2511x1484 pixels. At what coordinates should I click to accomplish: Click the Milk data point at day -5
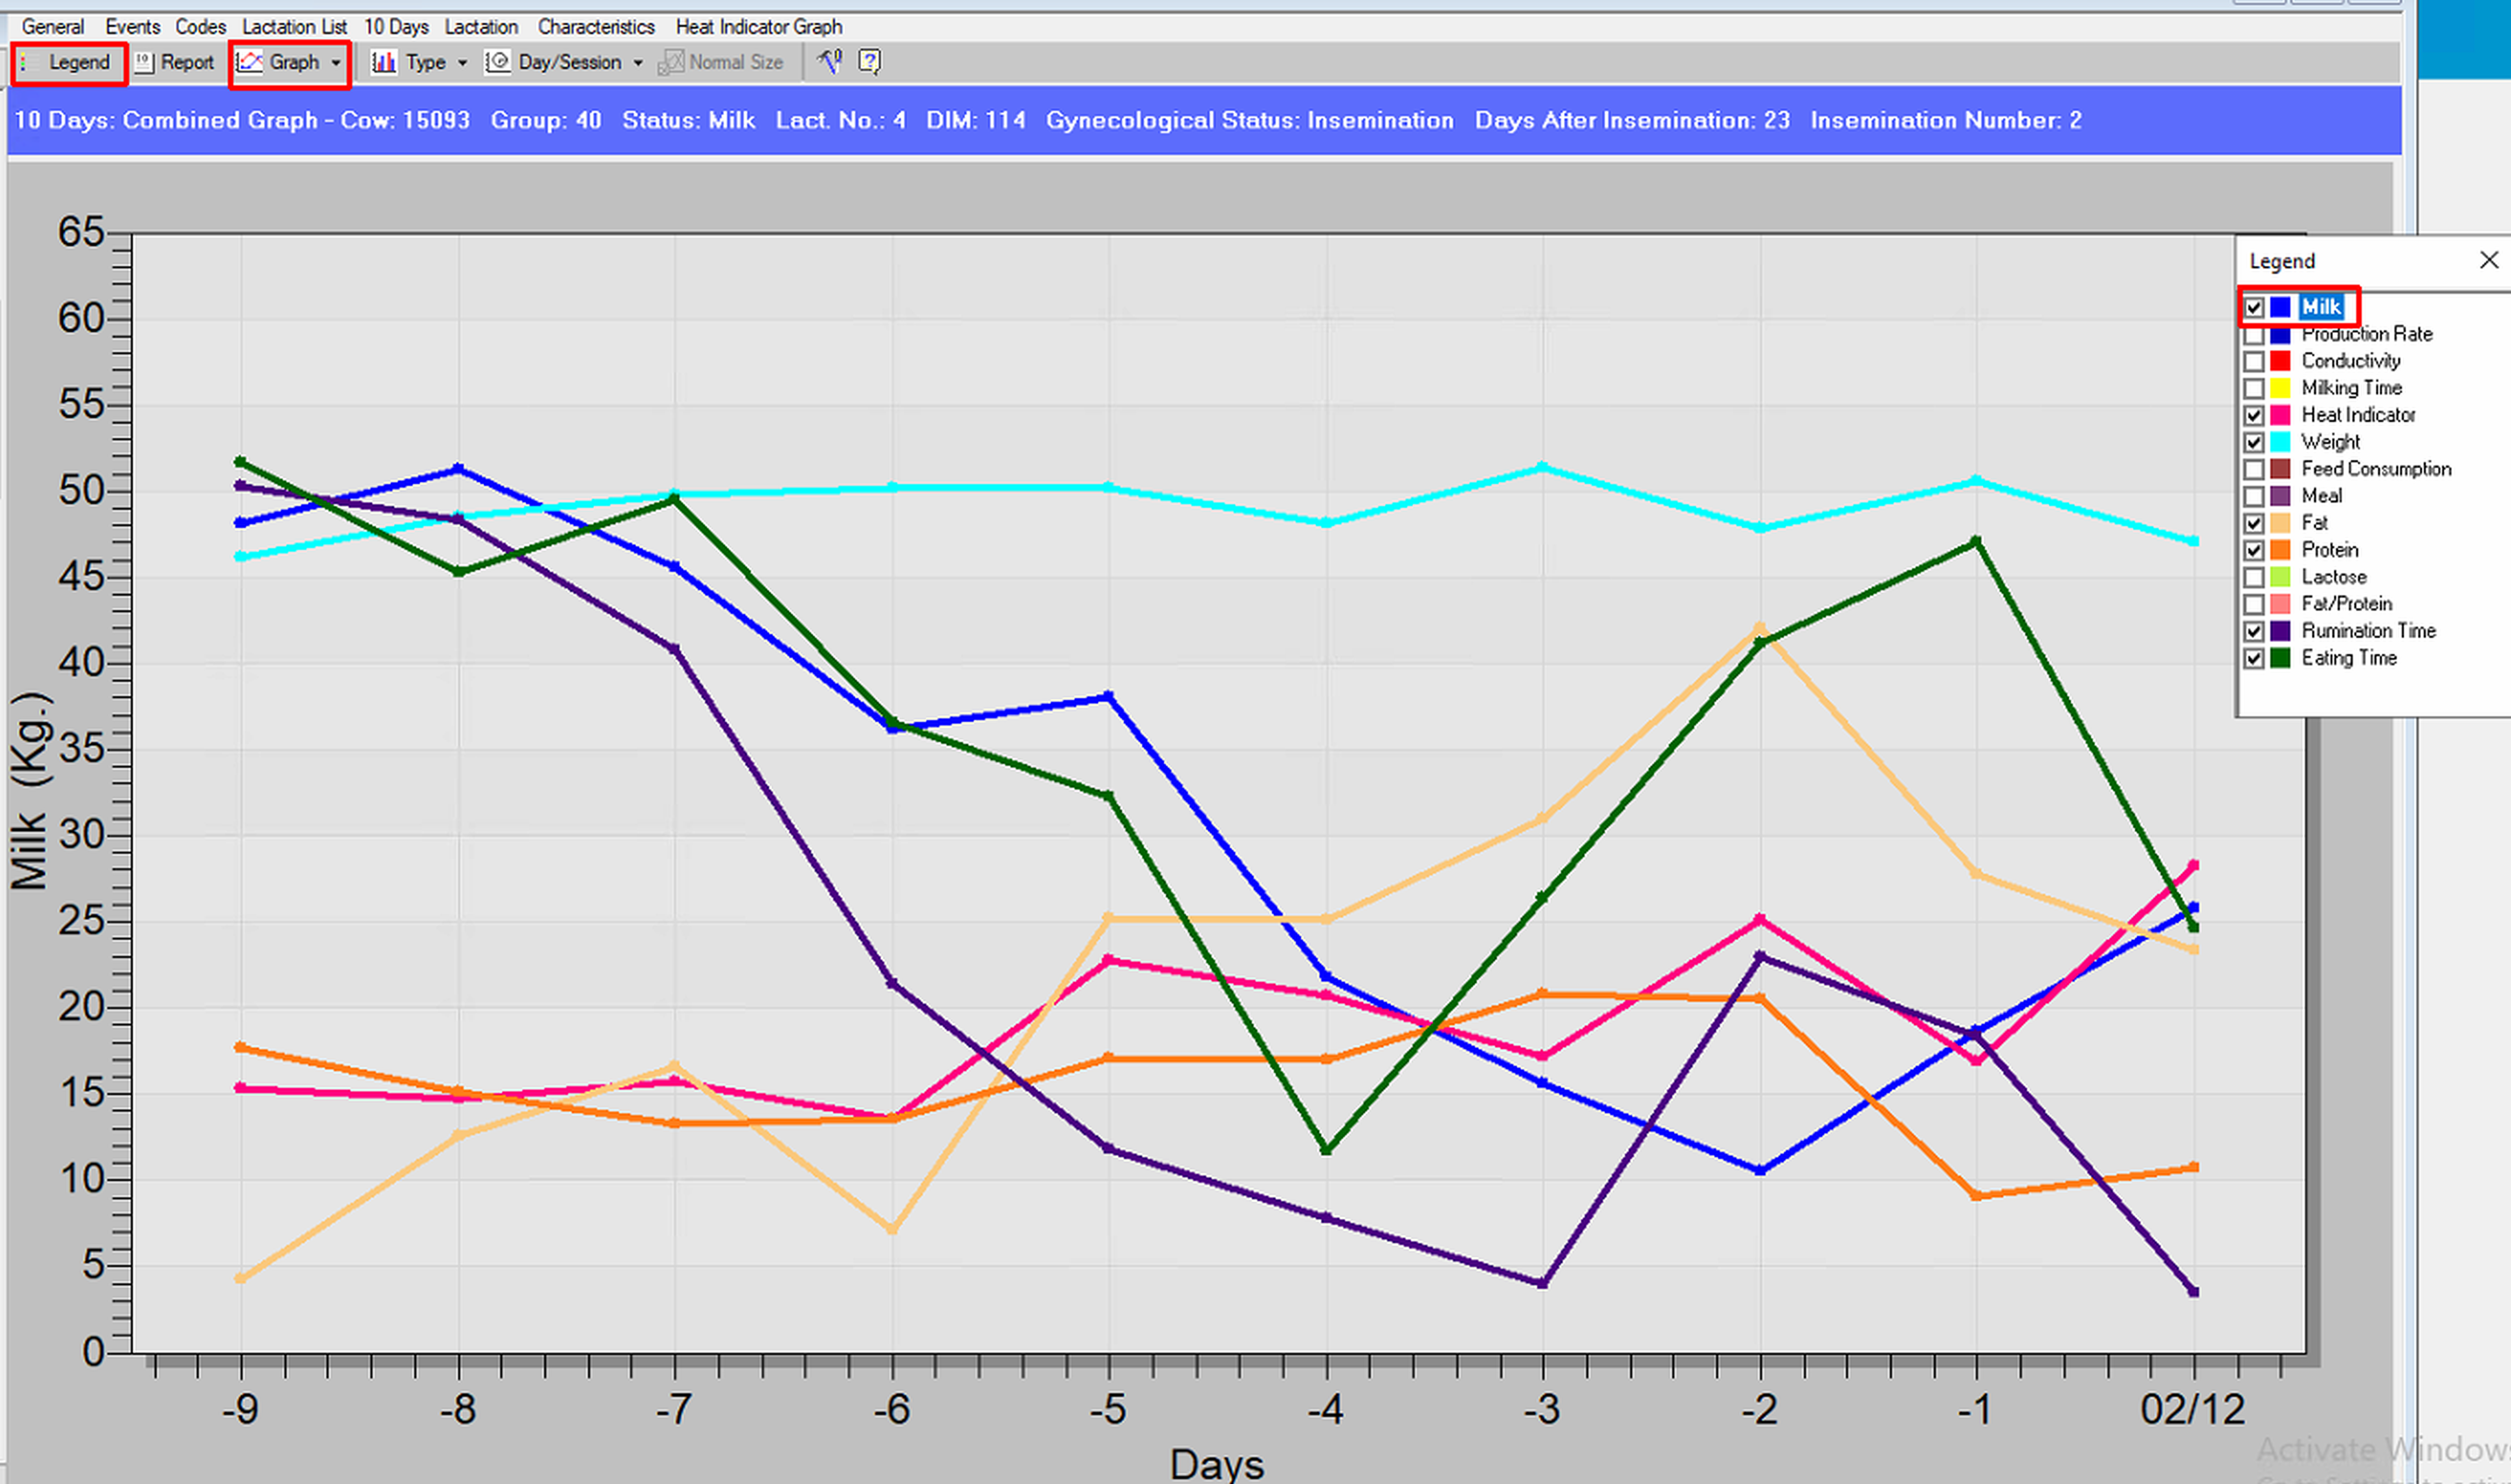point(1108,696)
